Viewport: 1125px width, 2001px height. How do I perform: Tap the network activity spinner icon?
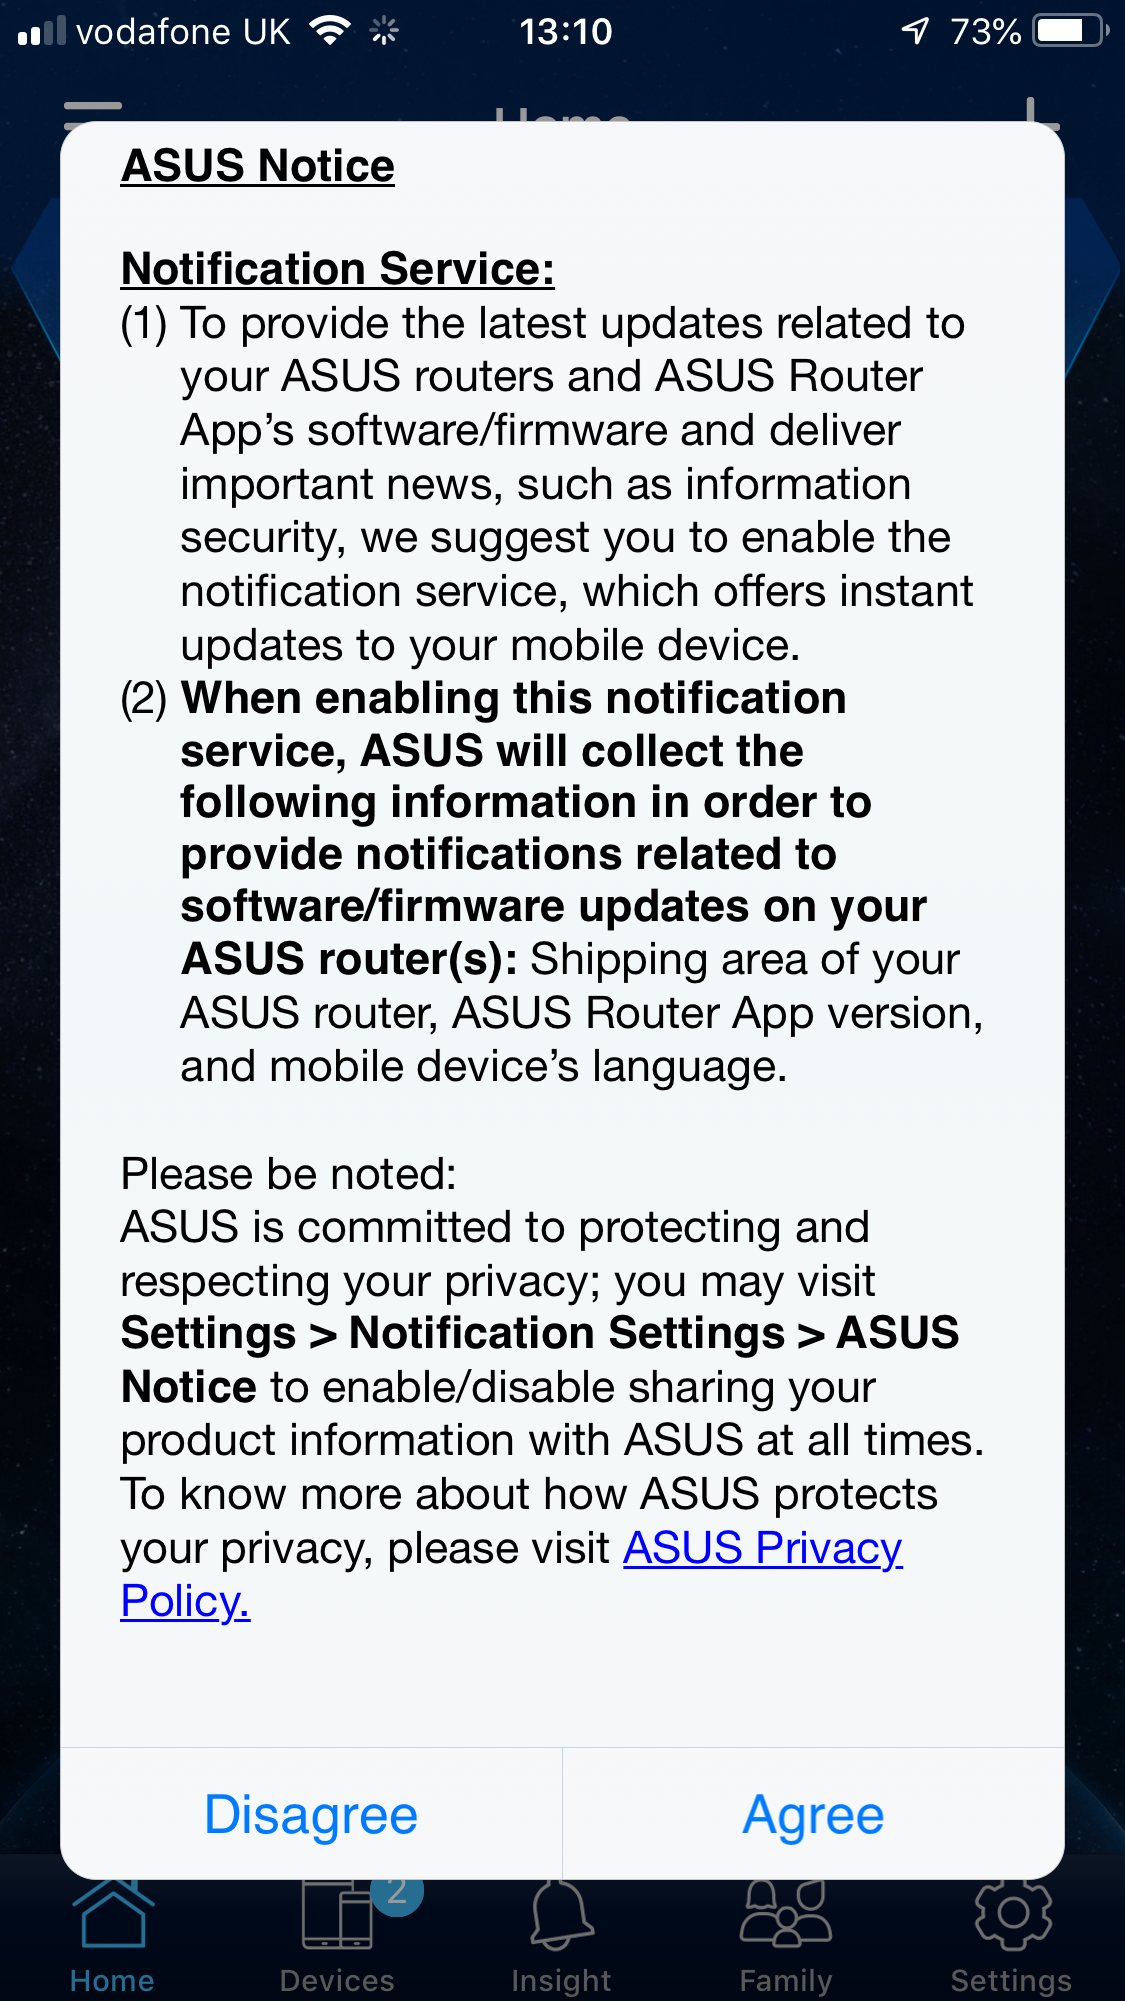coord(384,32)
